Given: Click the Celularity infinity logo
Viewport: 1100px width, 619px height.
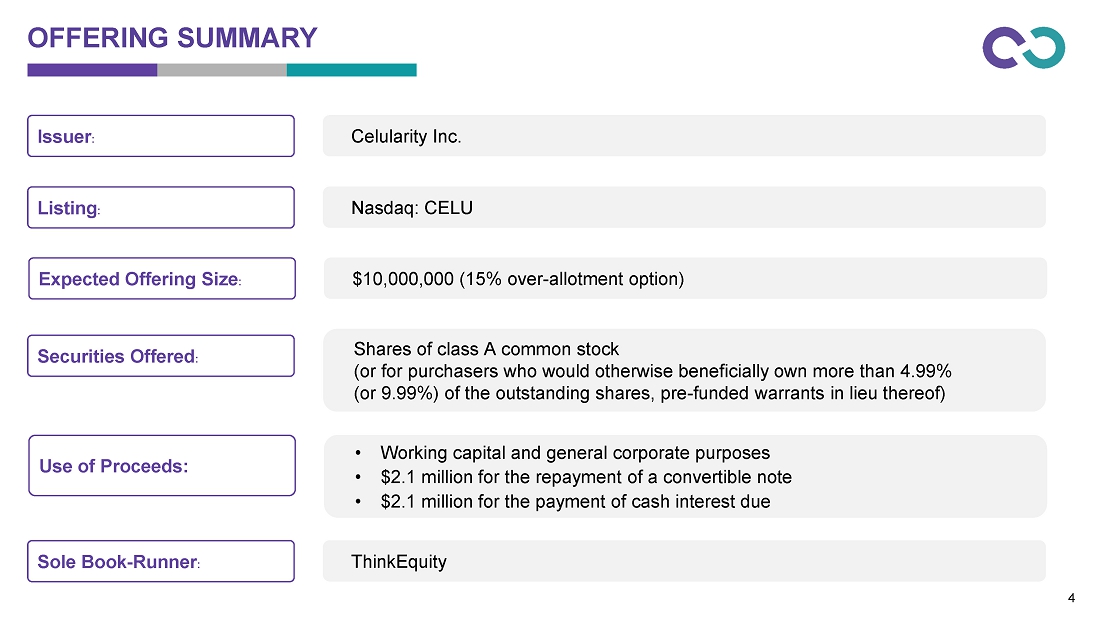Looking at the screenshot, I should [x=1023, y=48].
